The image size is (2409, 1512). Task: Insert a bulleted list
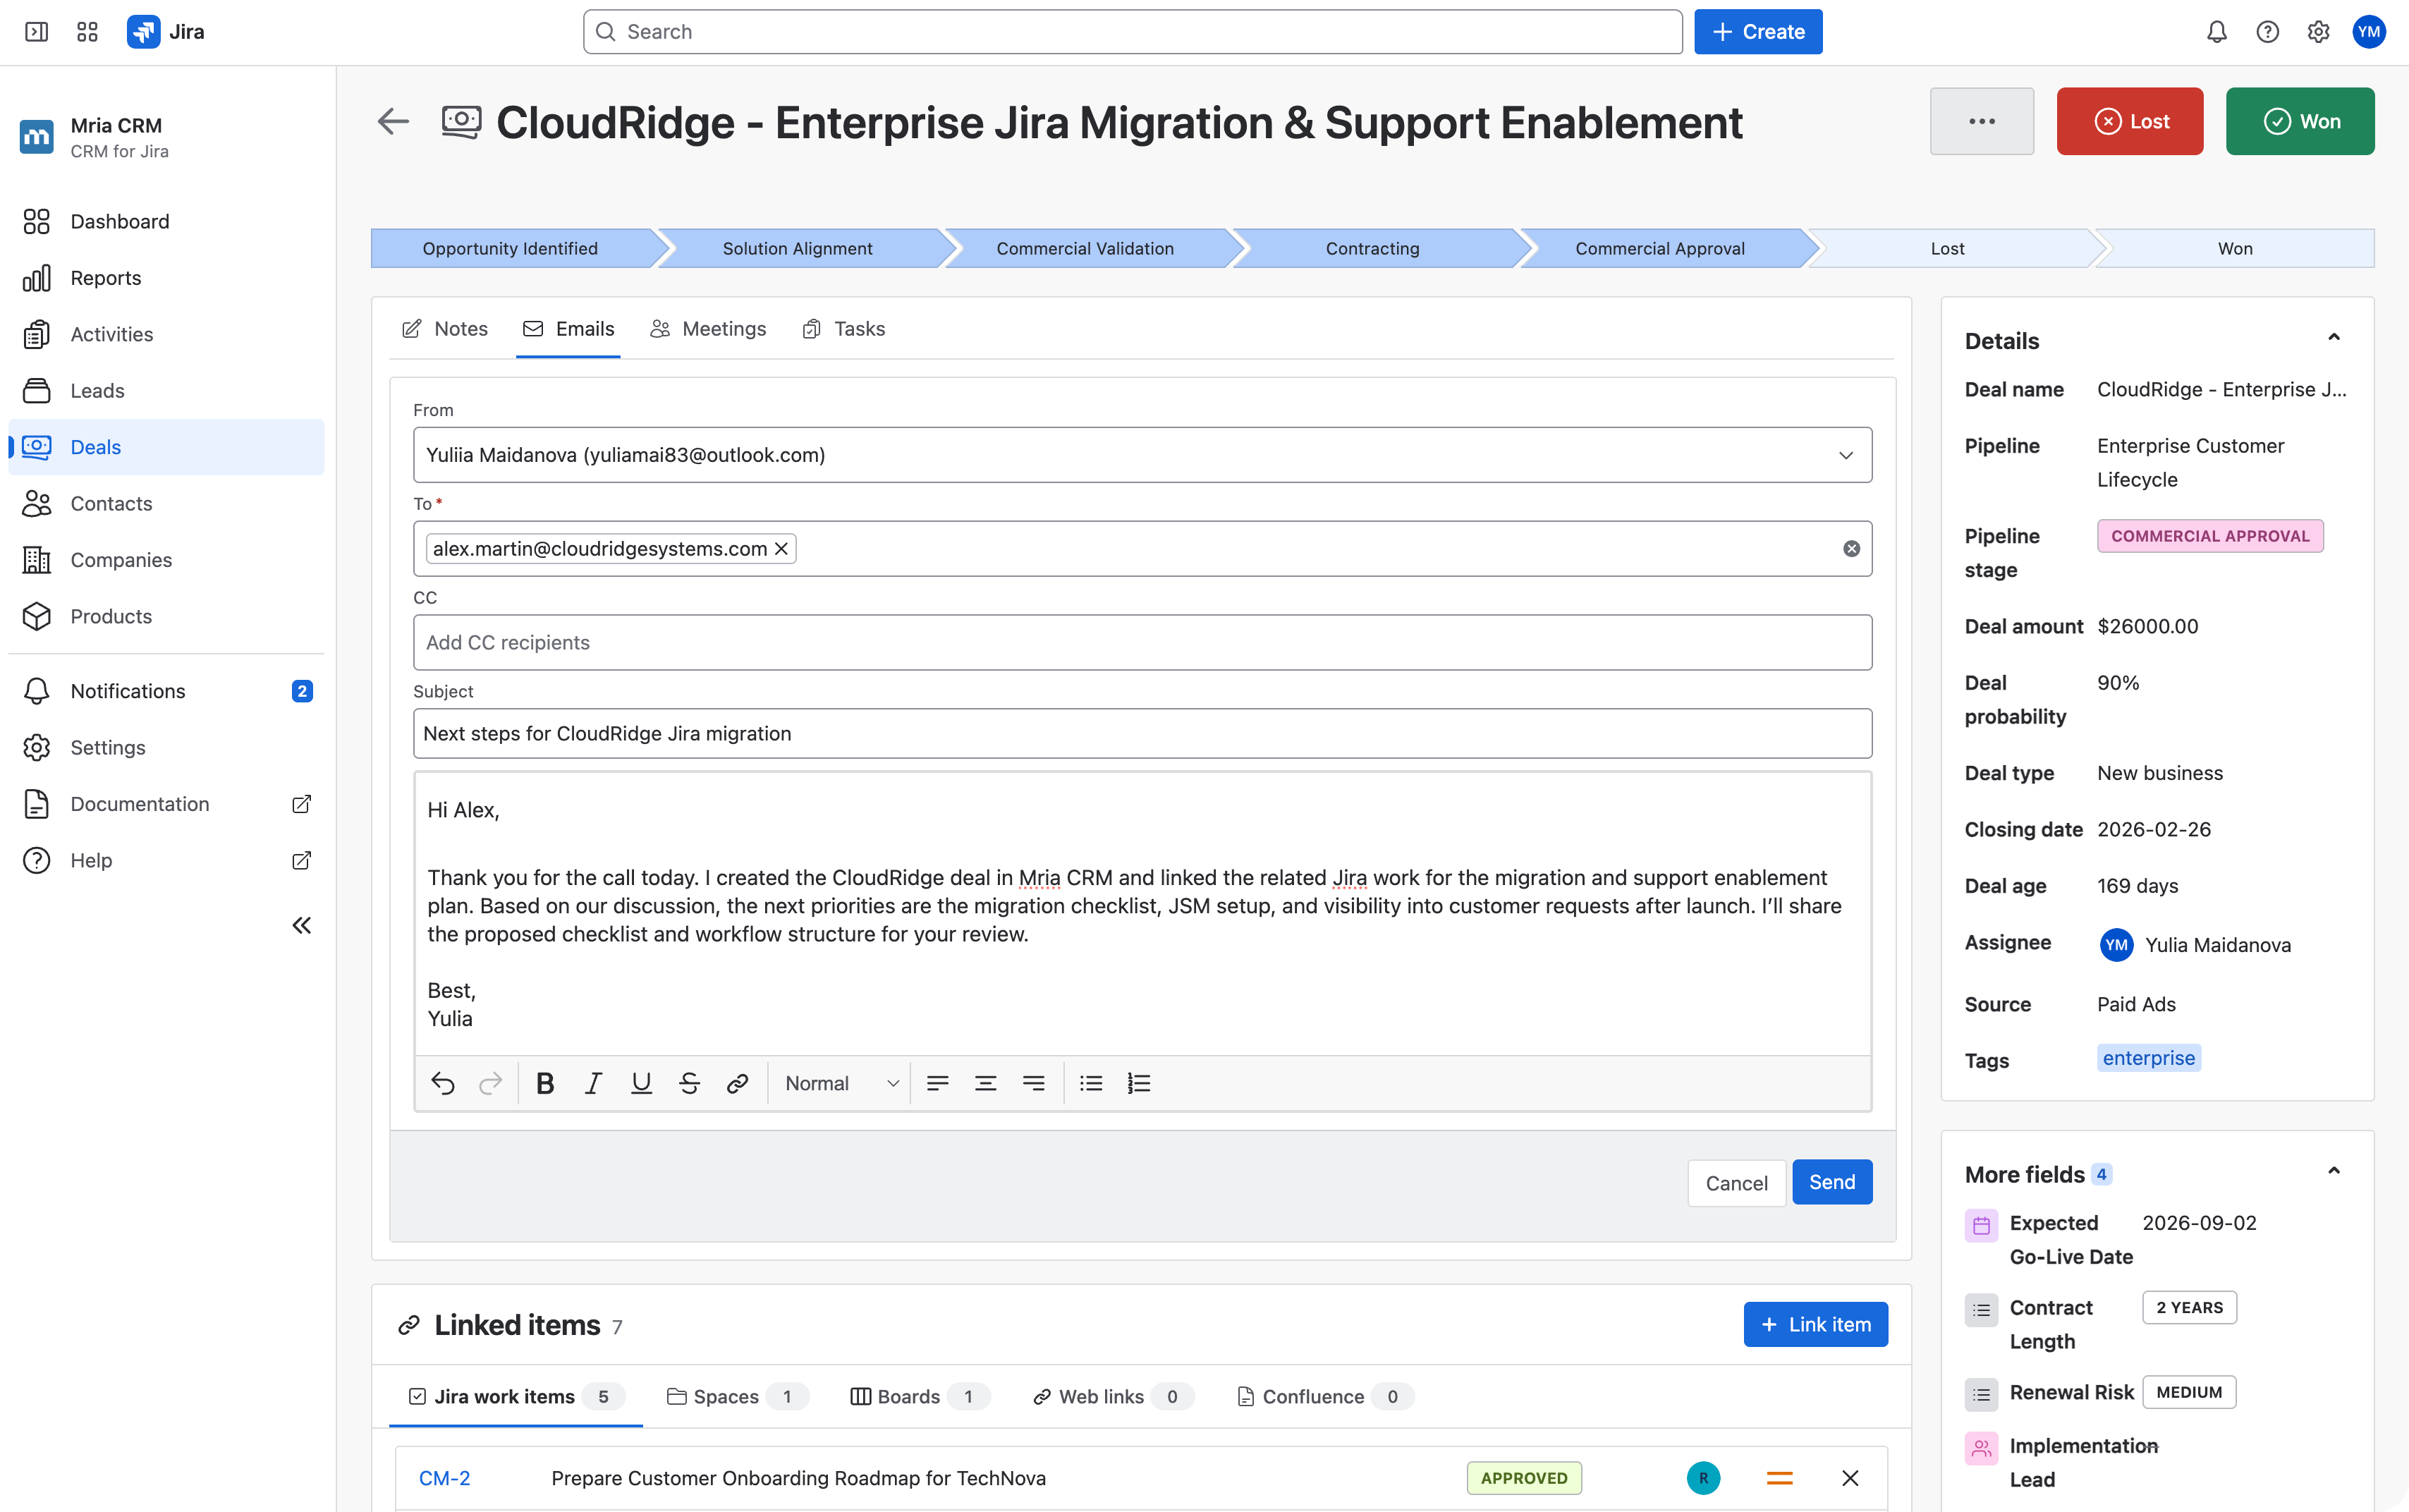(1091, 1083)
